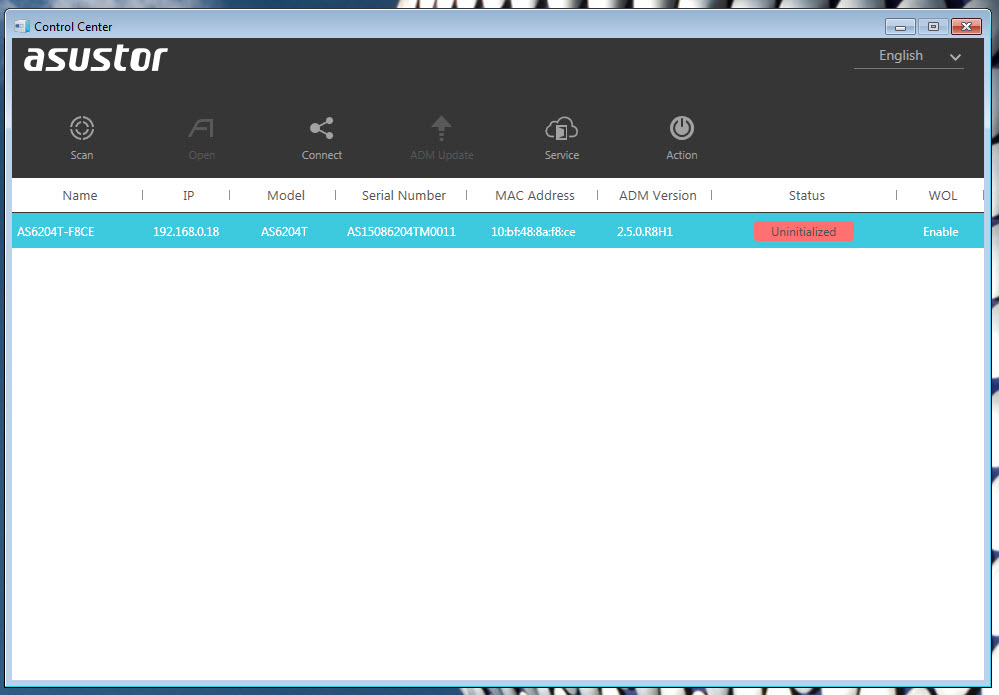Image resolution: width=999 pixels, height=695 pixels.
Task: Click model cell AS6204T
Action: (284, 232)
